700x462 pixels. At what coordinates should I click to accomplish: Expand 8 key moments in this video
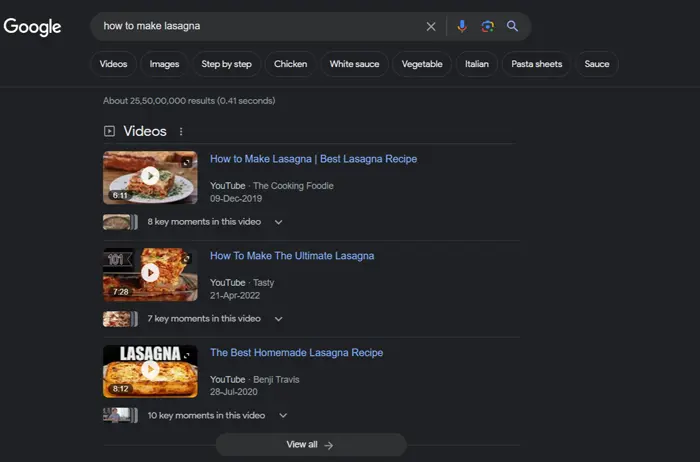coord(279,222)
